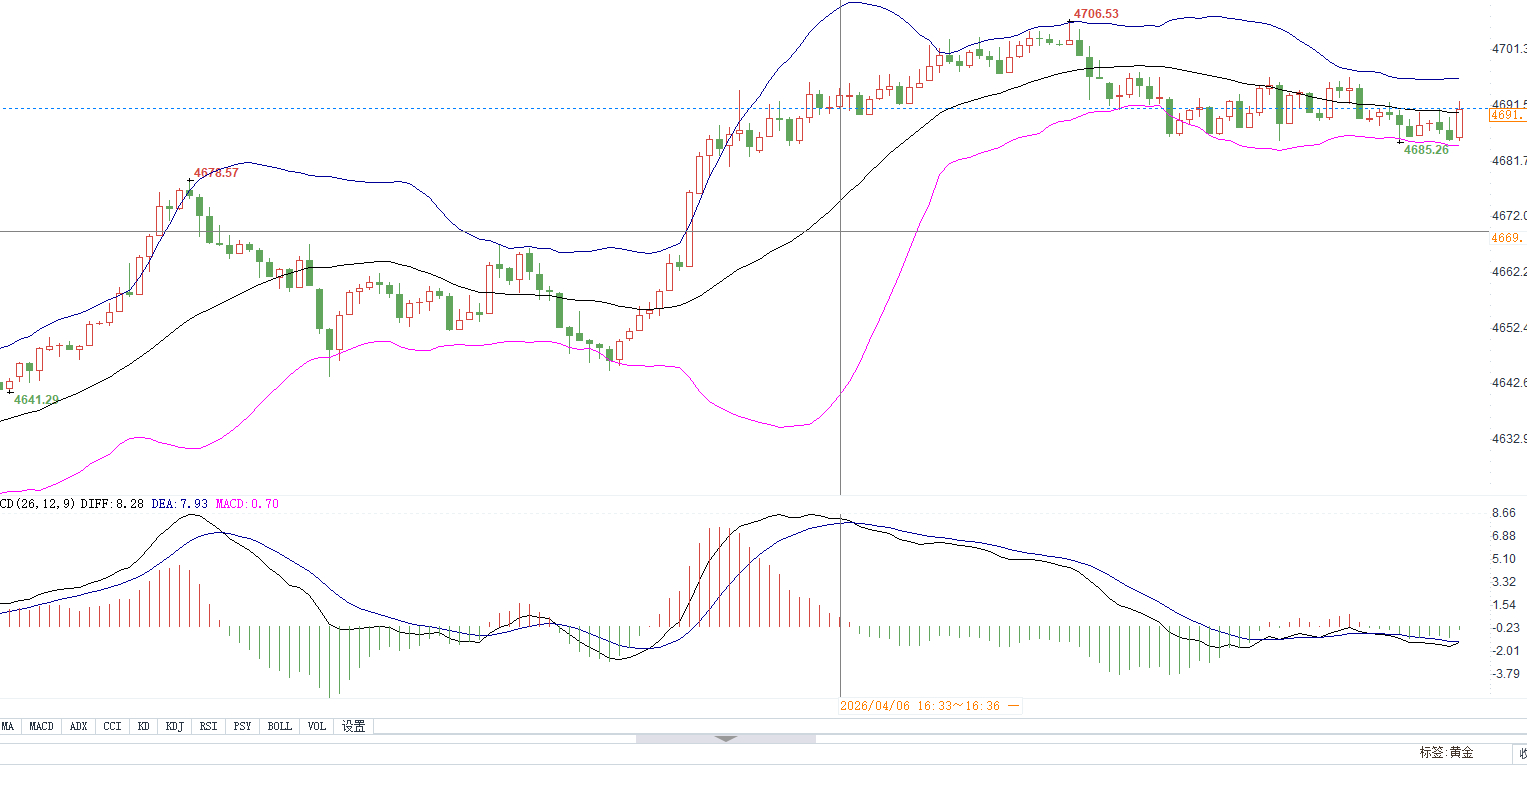Click the 4642.6 price axis value
1527x799 pixels.
(1508, 382)
